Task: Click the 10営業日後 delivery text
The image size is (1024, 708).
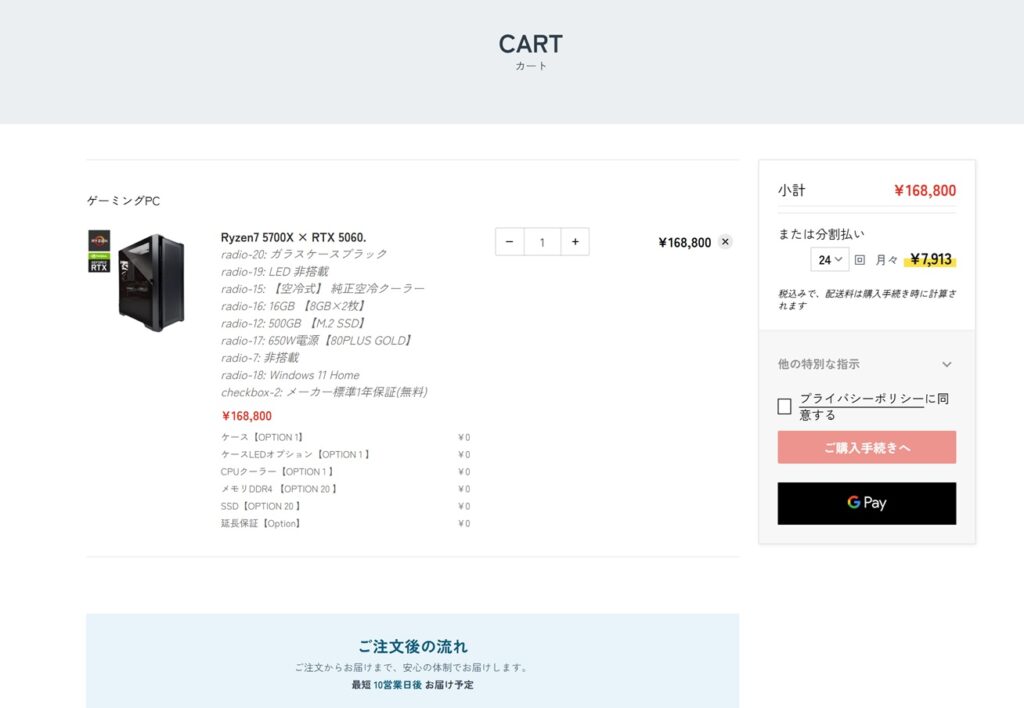Action: [397, 684]
